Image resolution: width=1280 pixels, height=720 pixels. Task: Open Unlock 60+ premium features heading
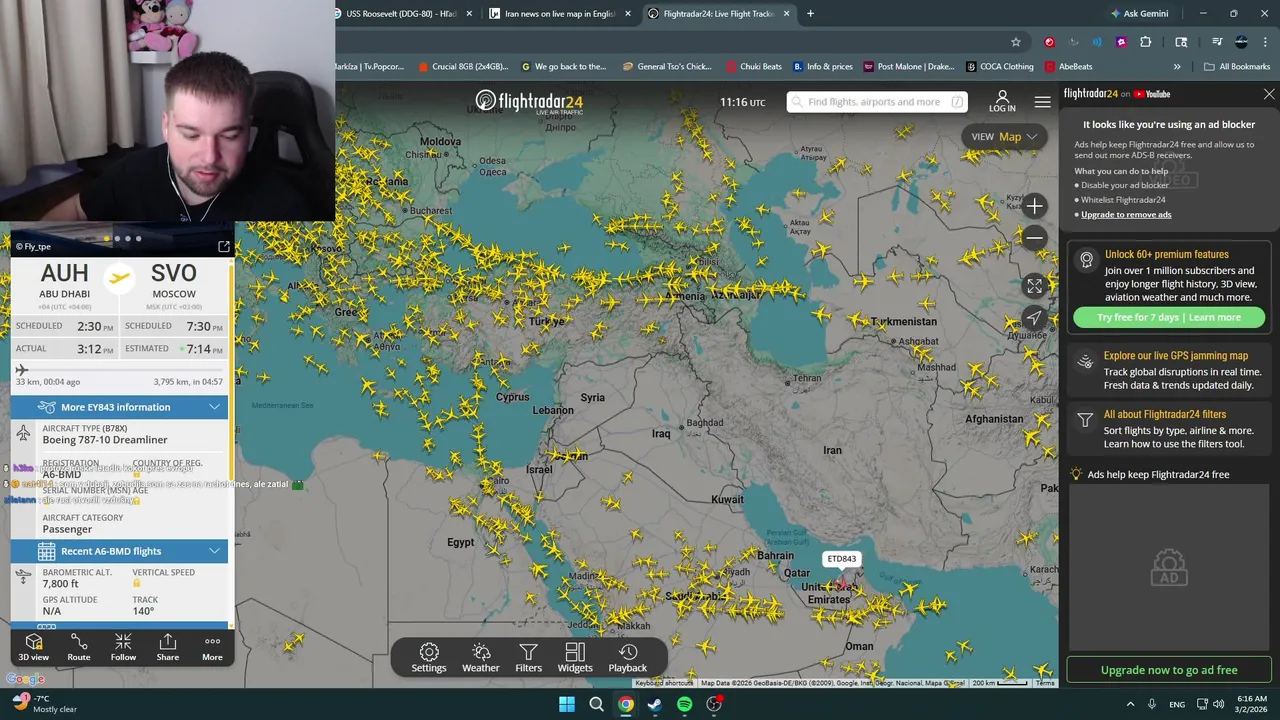(1167, 254)
